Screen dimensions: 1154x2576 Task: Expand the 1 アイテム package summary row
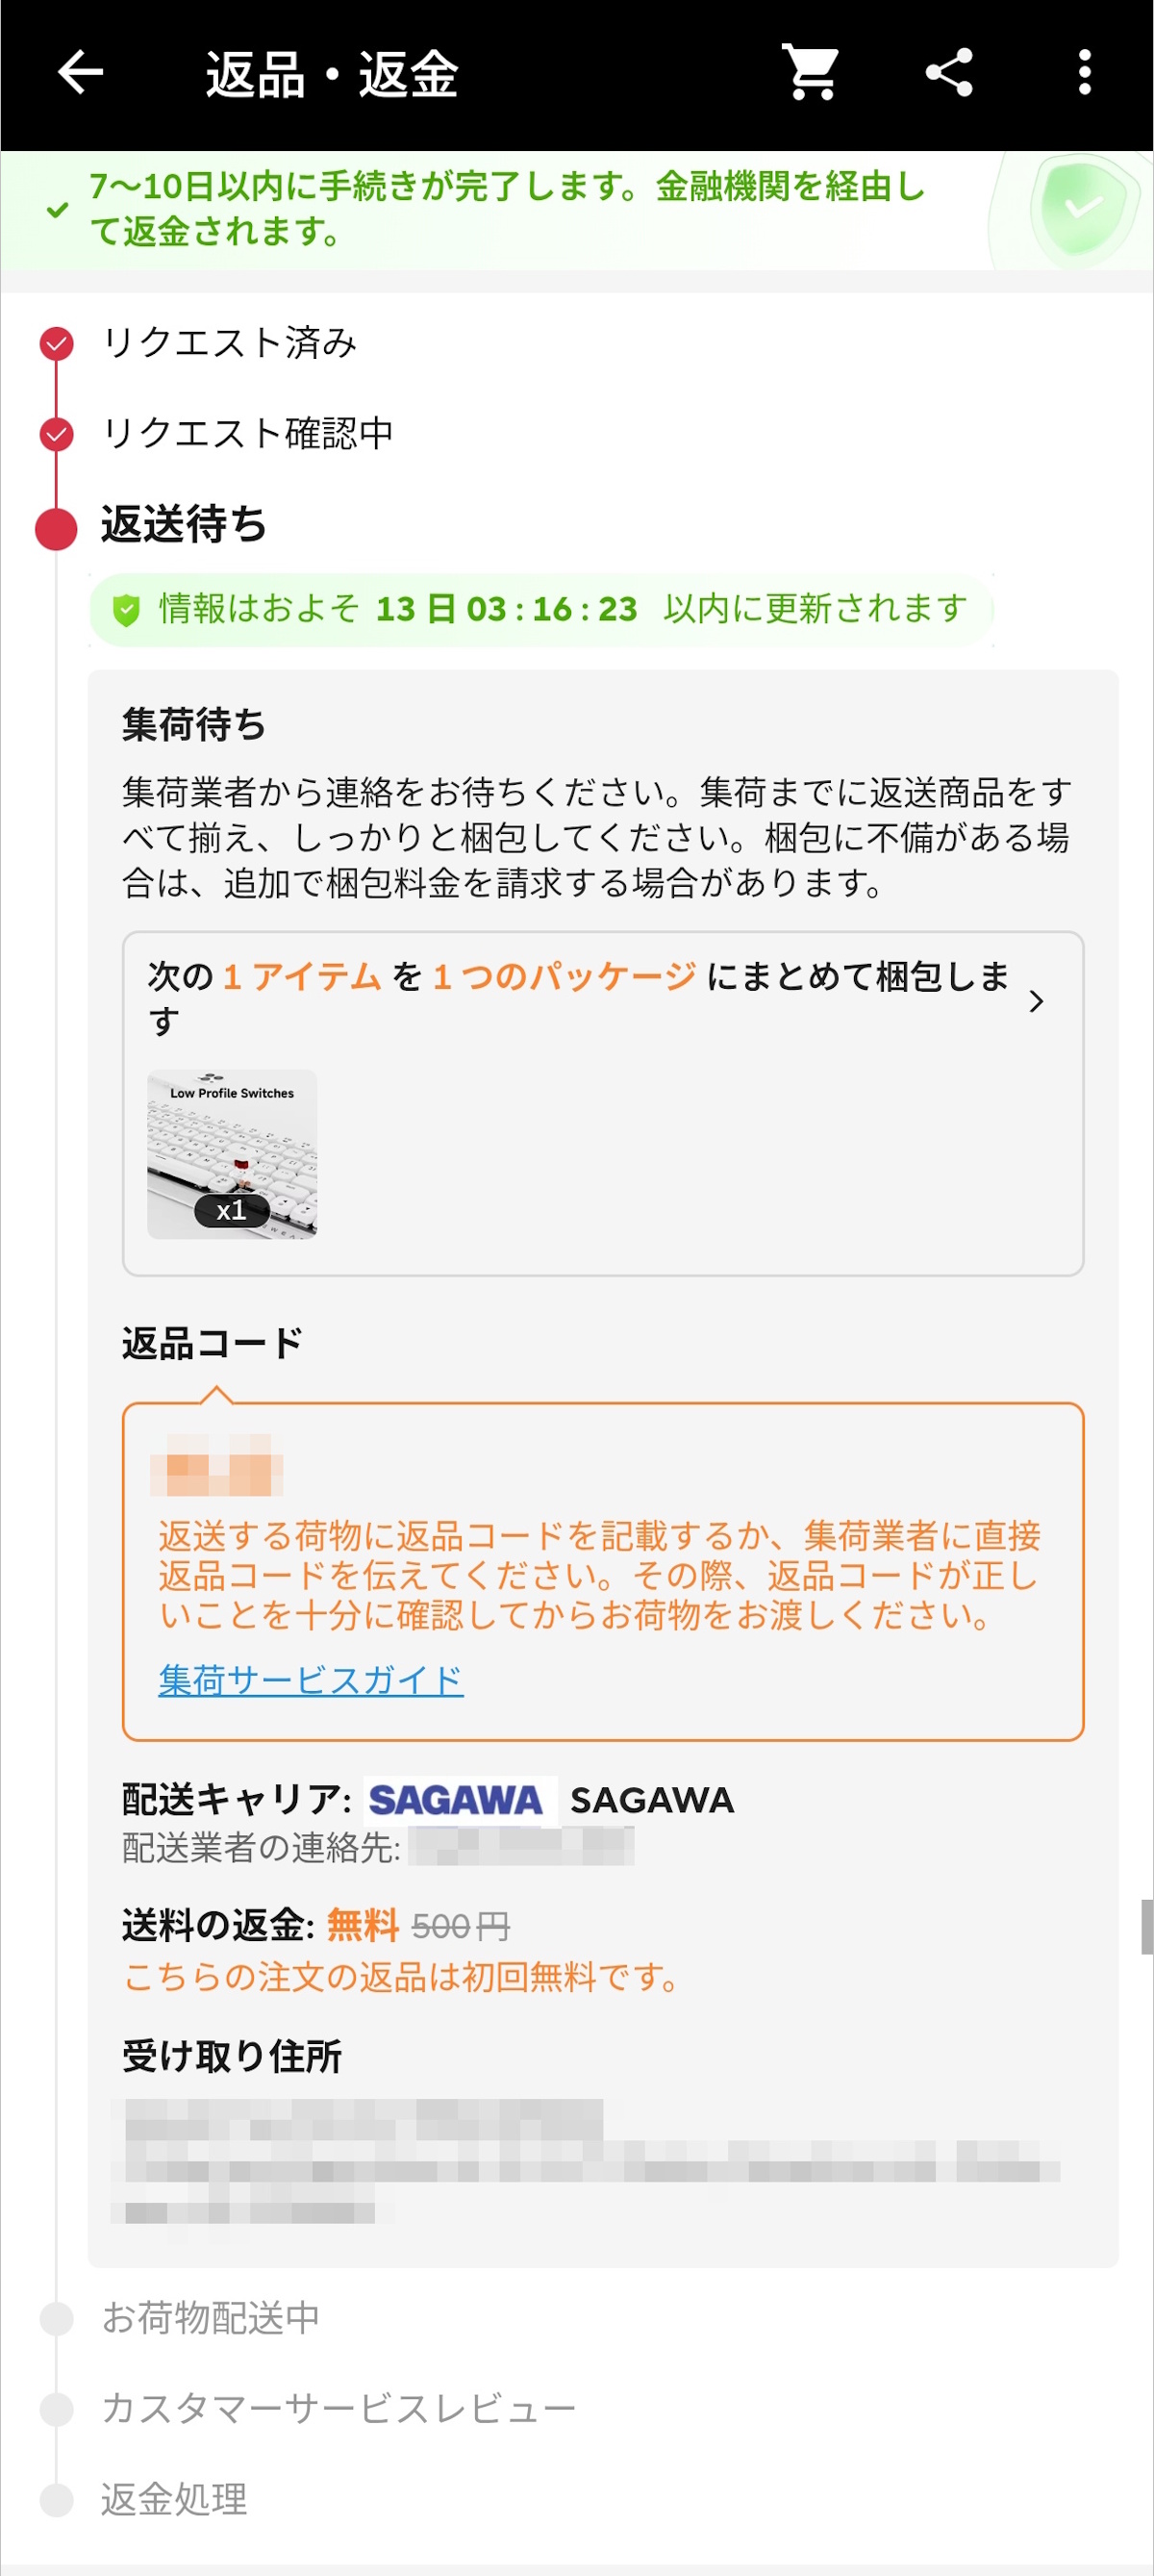point(578,997)
